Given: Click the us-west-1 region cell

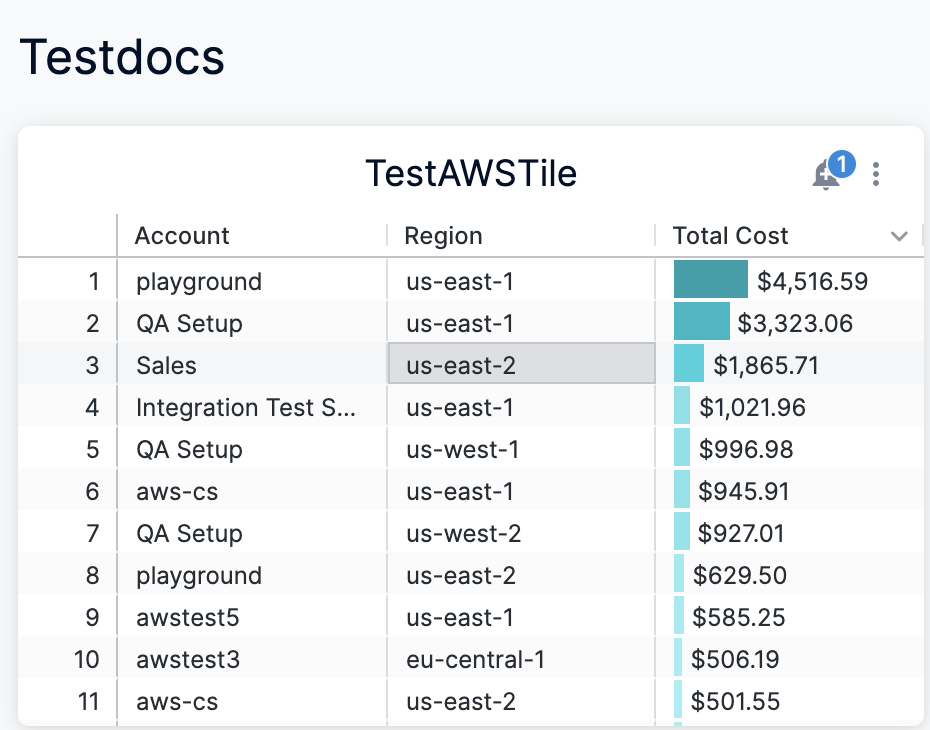Looking at the screenshot, I should pyautogui.click(x=462, y=450).
